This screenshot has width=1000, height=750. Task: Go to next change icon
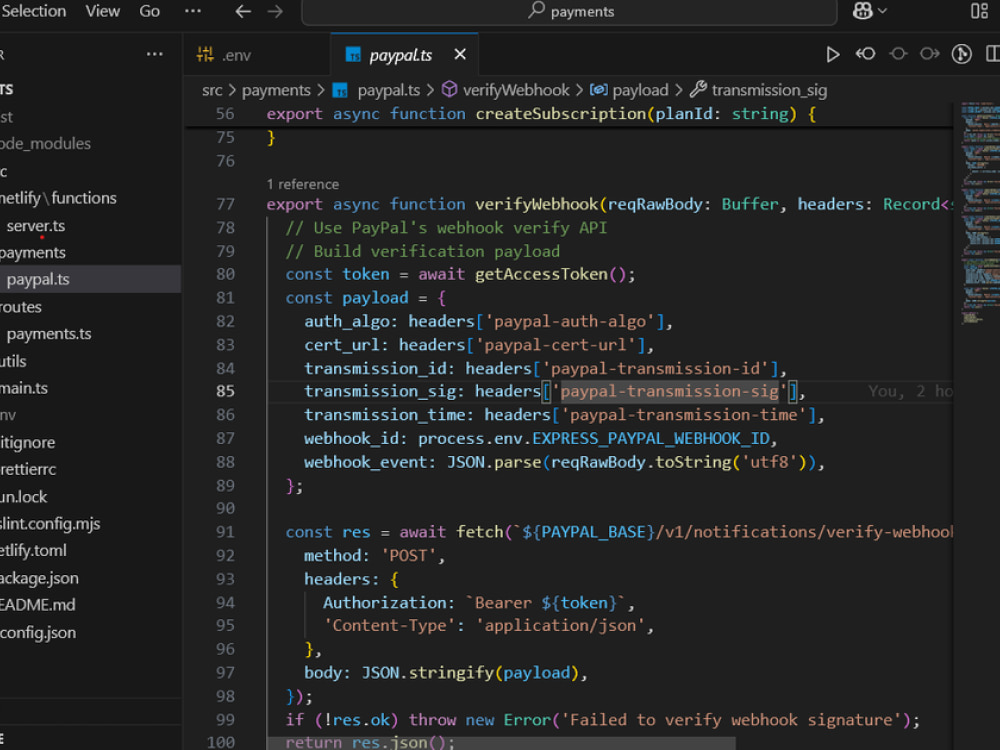(929, 54)
